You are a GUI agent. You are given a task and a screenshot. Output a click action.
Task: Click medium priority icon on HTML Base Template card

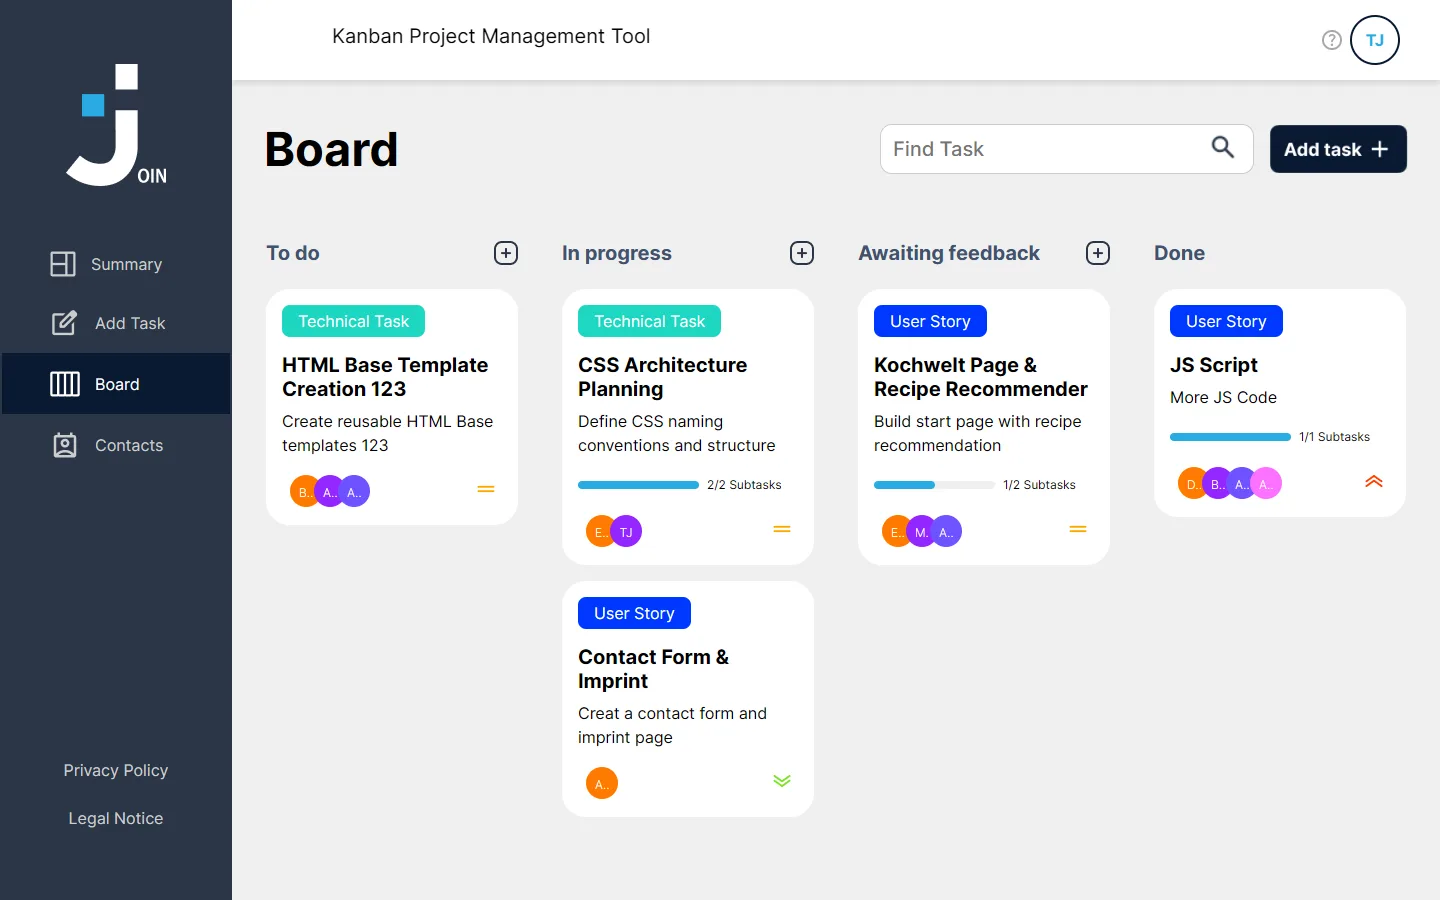(x=486, y=489)
